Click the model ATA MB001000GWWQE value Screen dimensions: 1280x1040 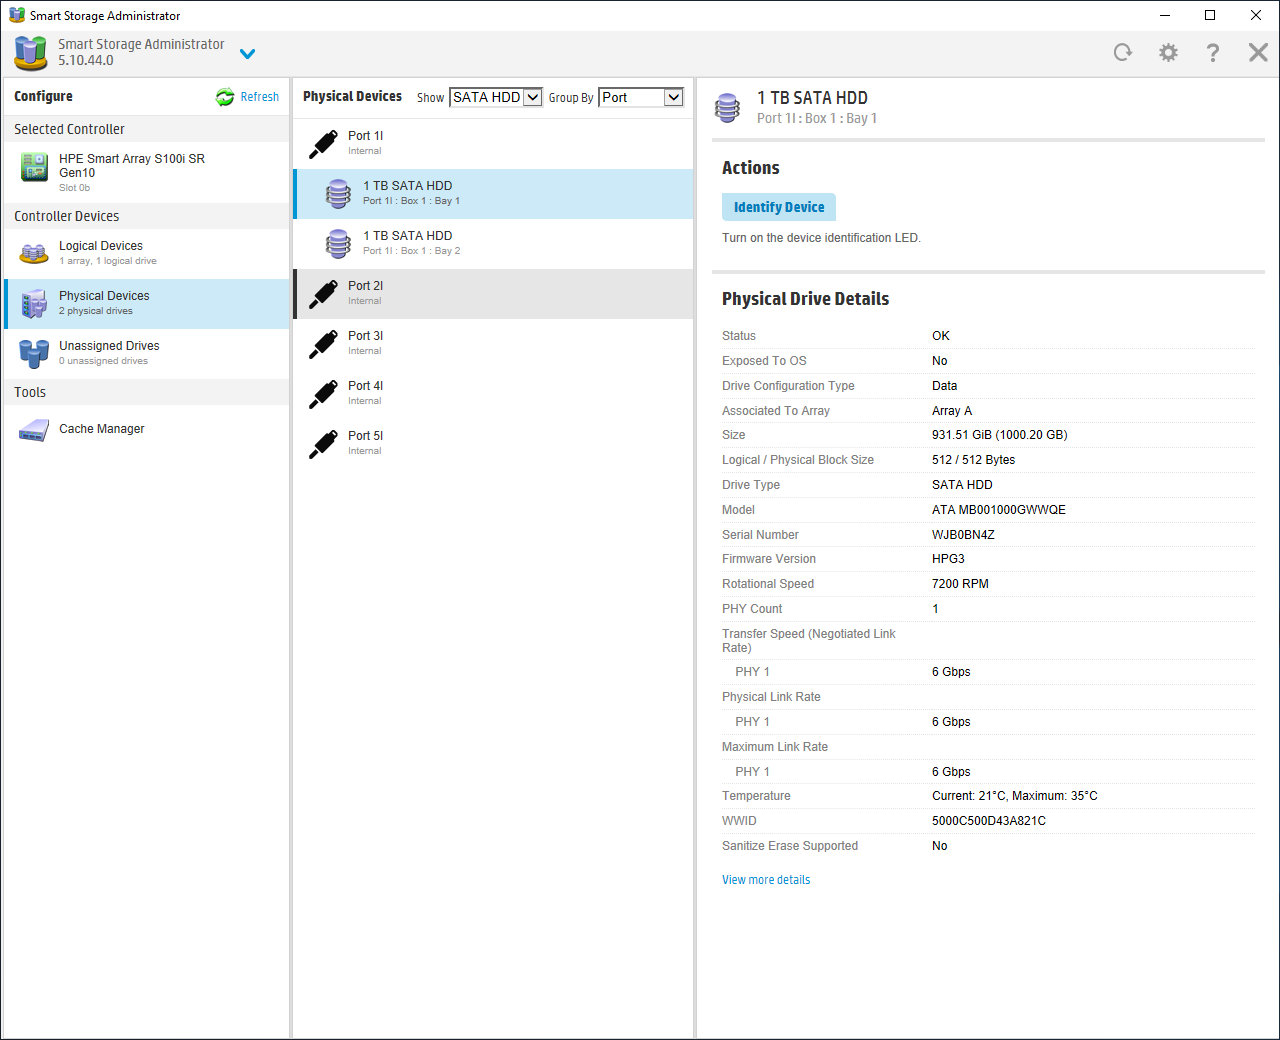999,510
